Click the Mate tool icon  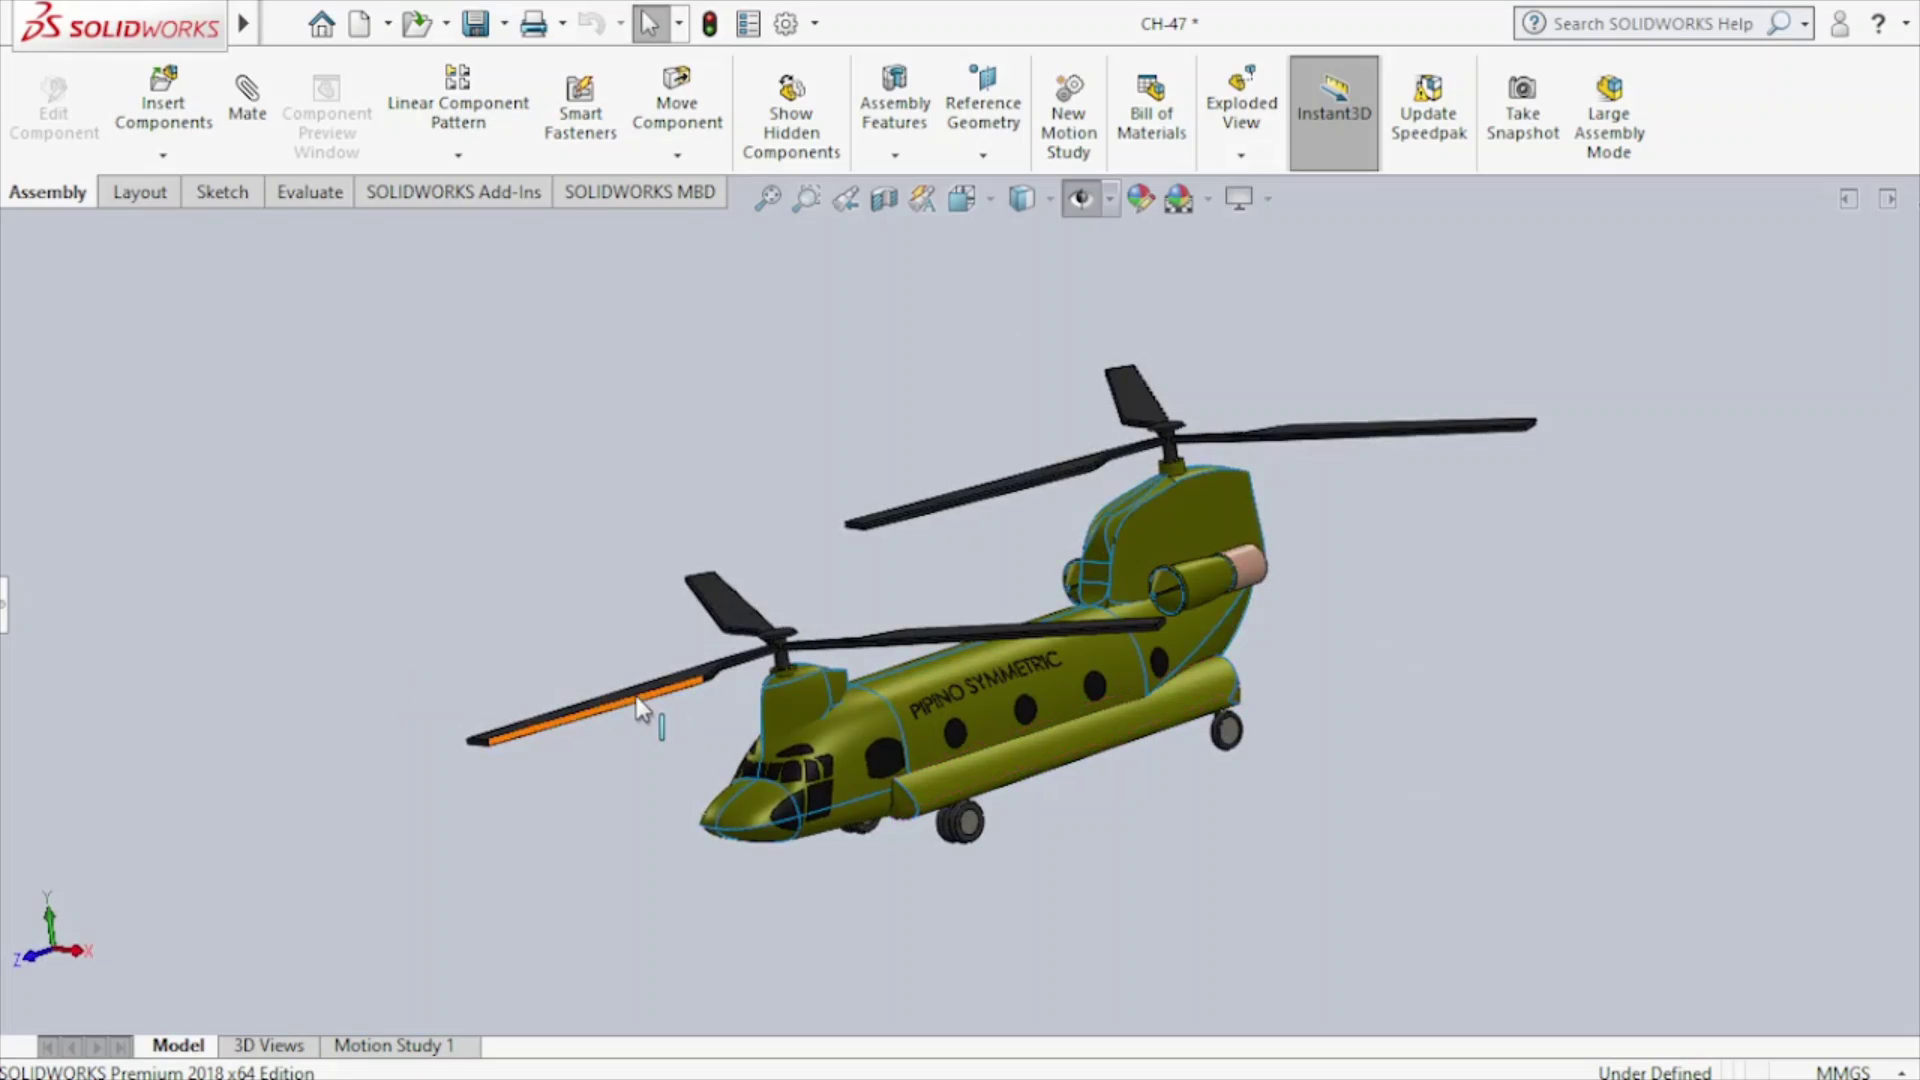246,90
